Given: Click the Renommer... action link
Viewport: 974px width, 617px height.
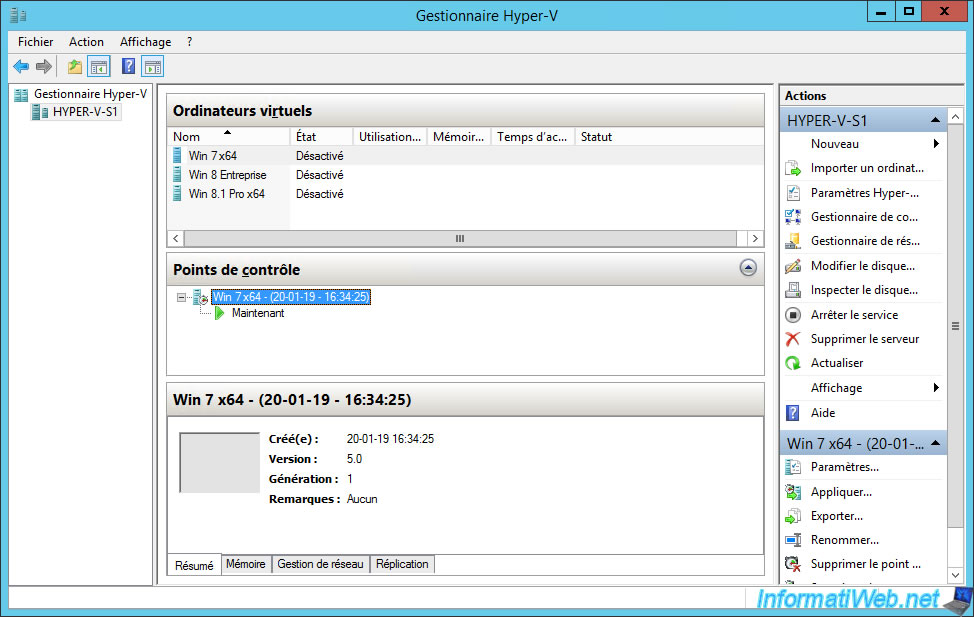Looking at the screenshot, I should (x=844, y=540).
